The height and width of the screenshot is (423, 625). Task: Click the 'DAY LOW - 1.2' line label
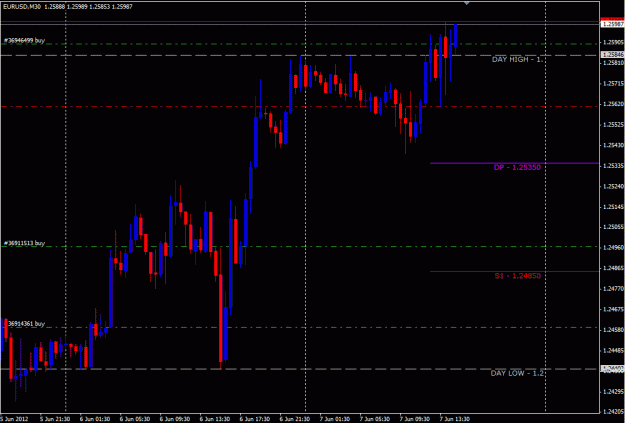point(517,373)
